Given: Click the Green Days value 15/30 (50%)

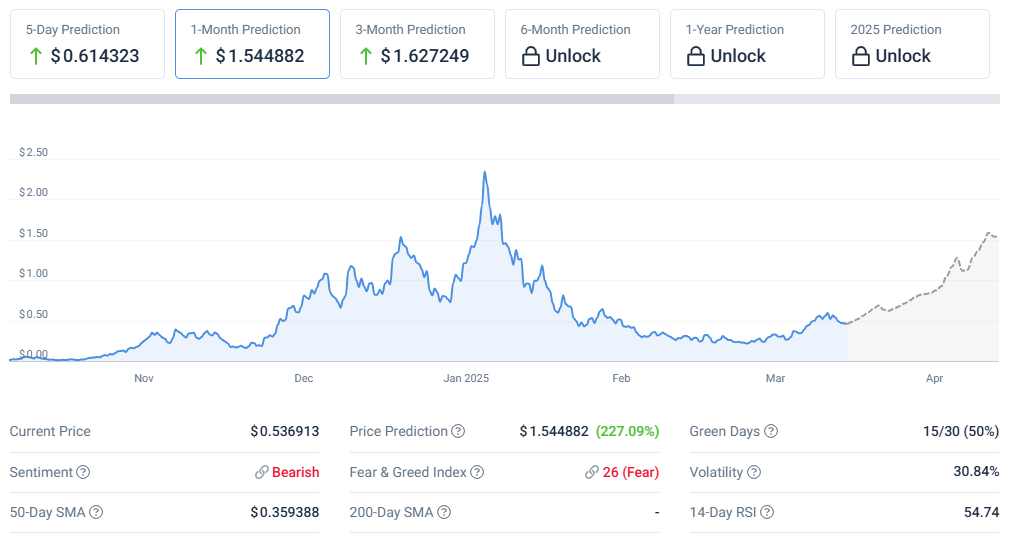Looking at the screenshot, I should 961,431.
